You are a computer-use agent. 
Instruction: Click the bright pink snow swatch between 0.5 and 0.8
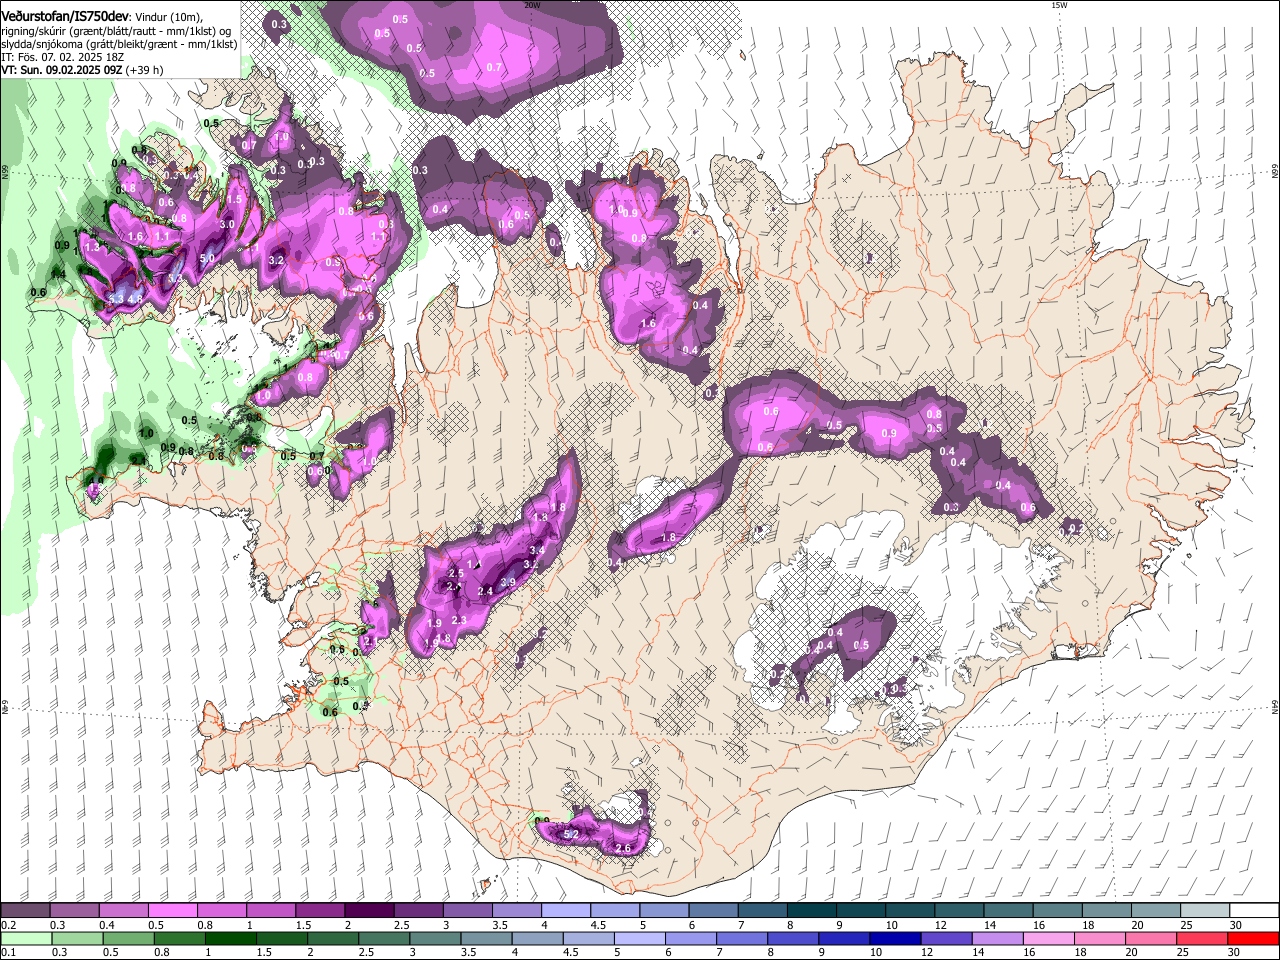click(x=172, y=911)
